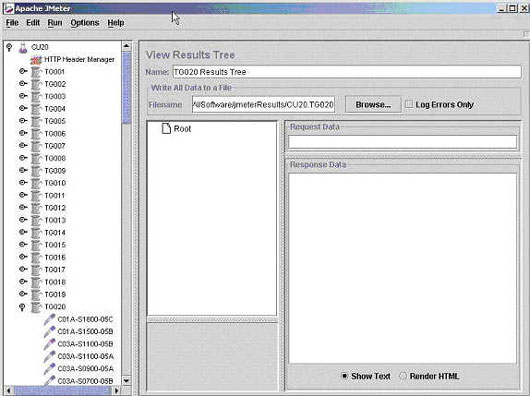Select the C03A-S0700-05B sampler label
The height and width of the screenshot is (396, 530).
[x=85, y=381]
